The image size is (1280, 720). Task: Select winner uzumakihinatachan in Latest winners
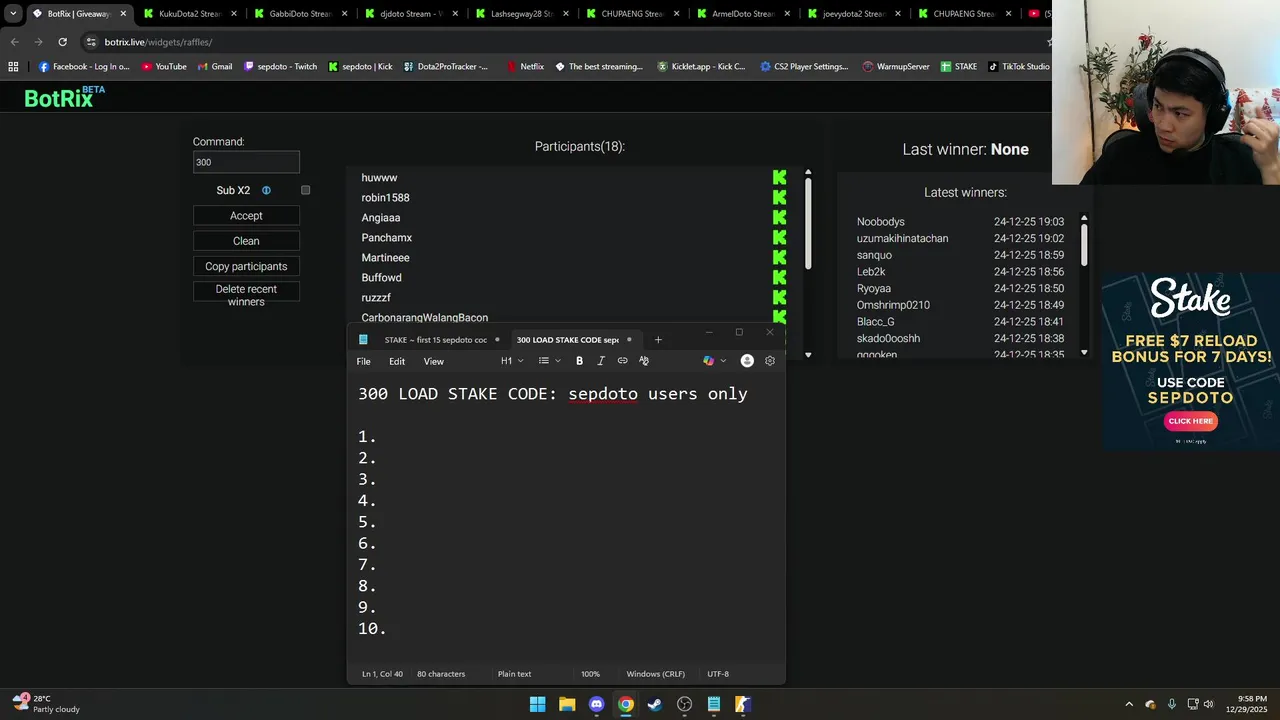[x=903, y=238]
